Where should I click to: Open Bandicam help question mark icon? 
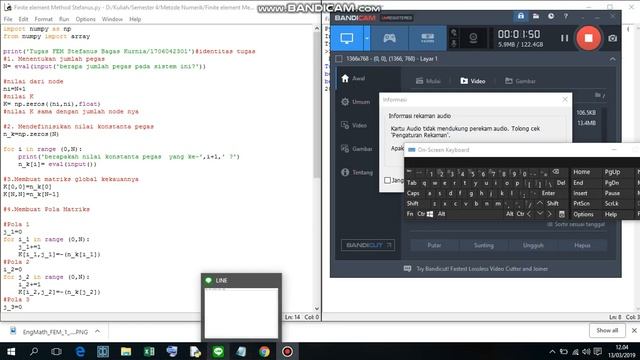click(x=566, y=16)
